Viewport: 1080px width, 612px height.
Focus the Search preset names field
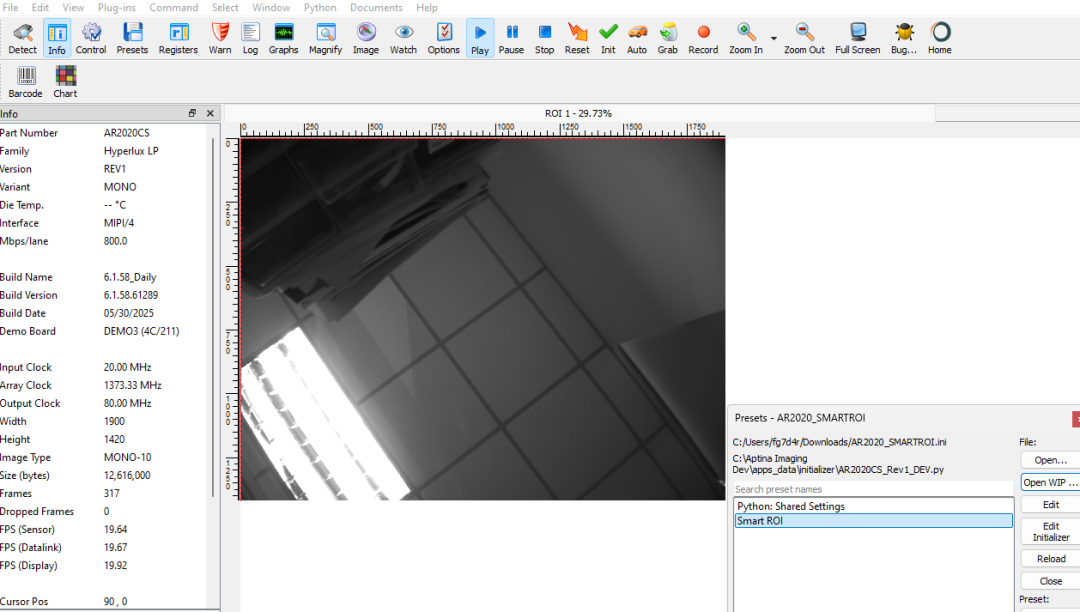point(873,489)
